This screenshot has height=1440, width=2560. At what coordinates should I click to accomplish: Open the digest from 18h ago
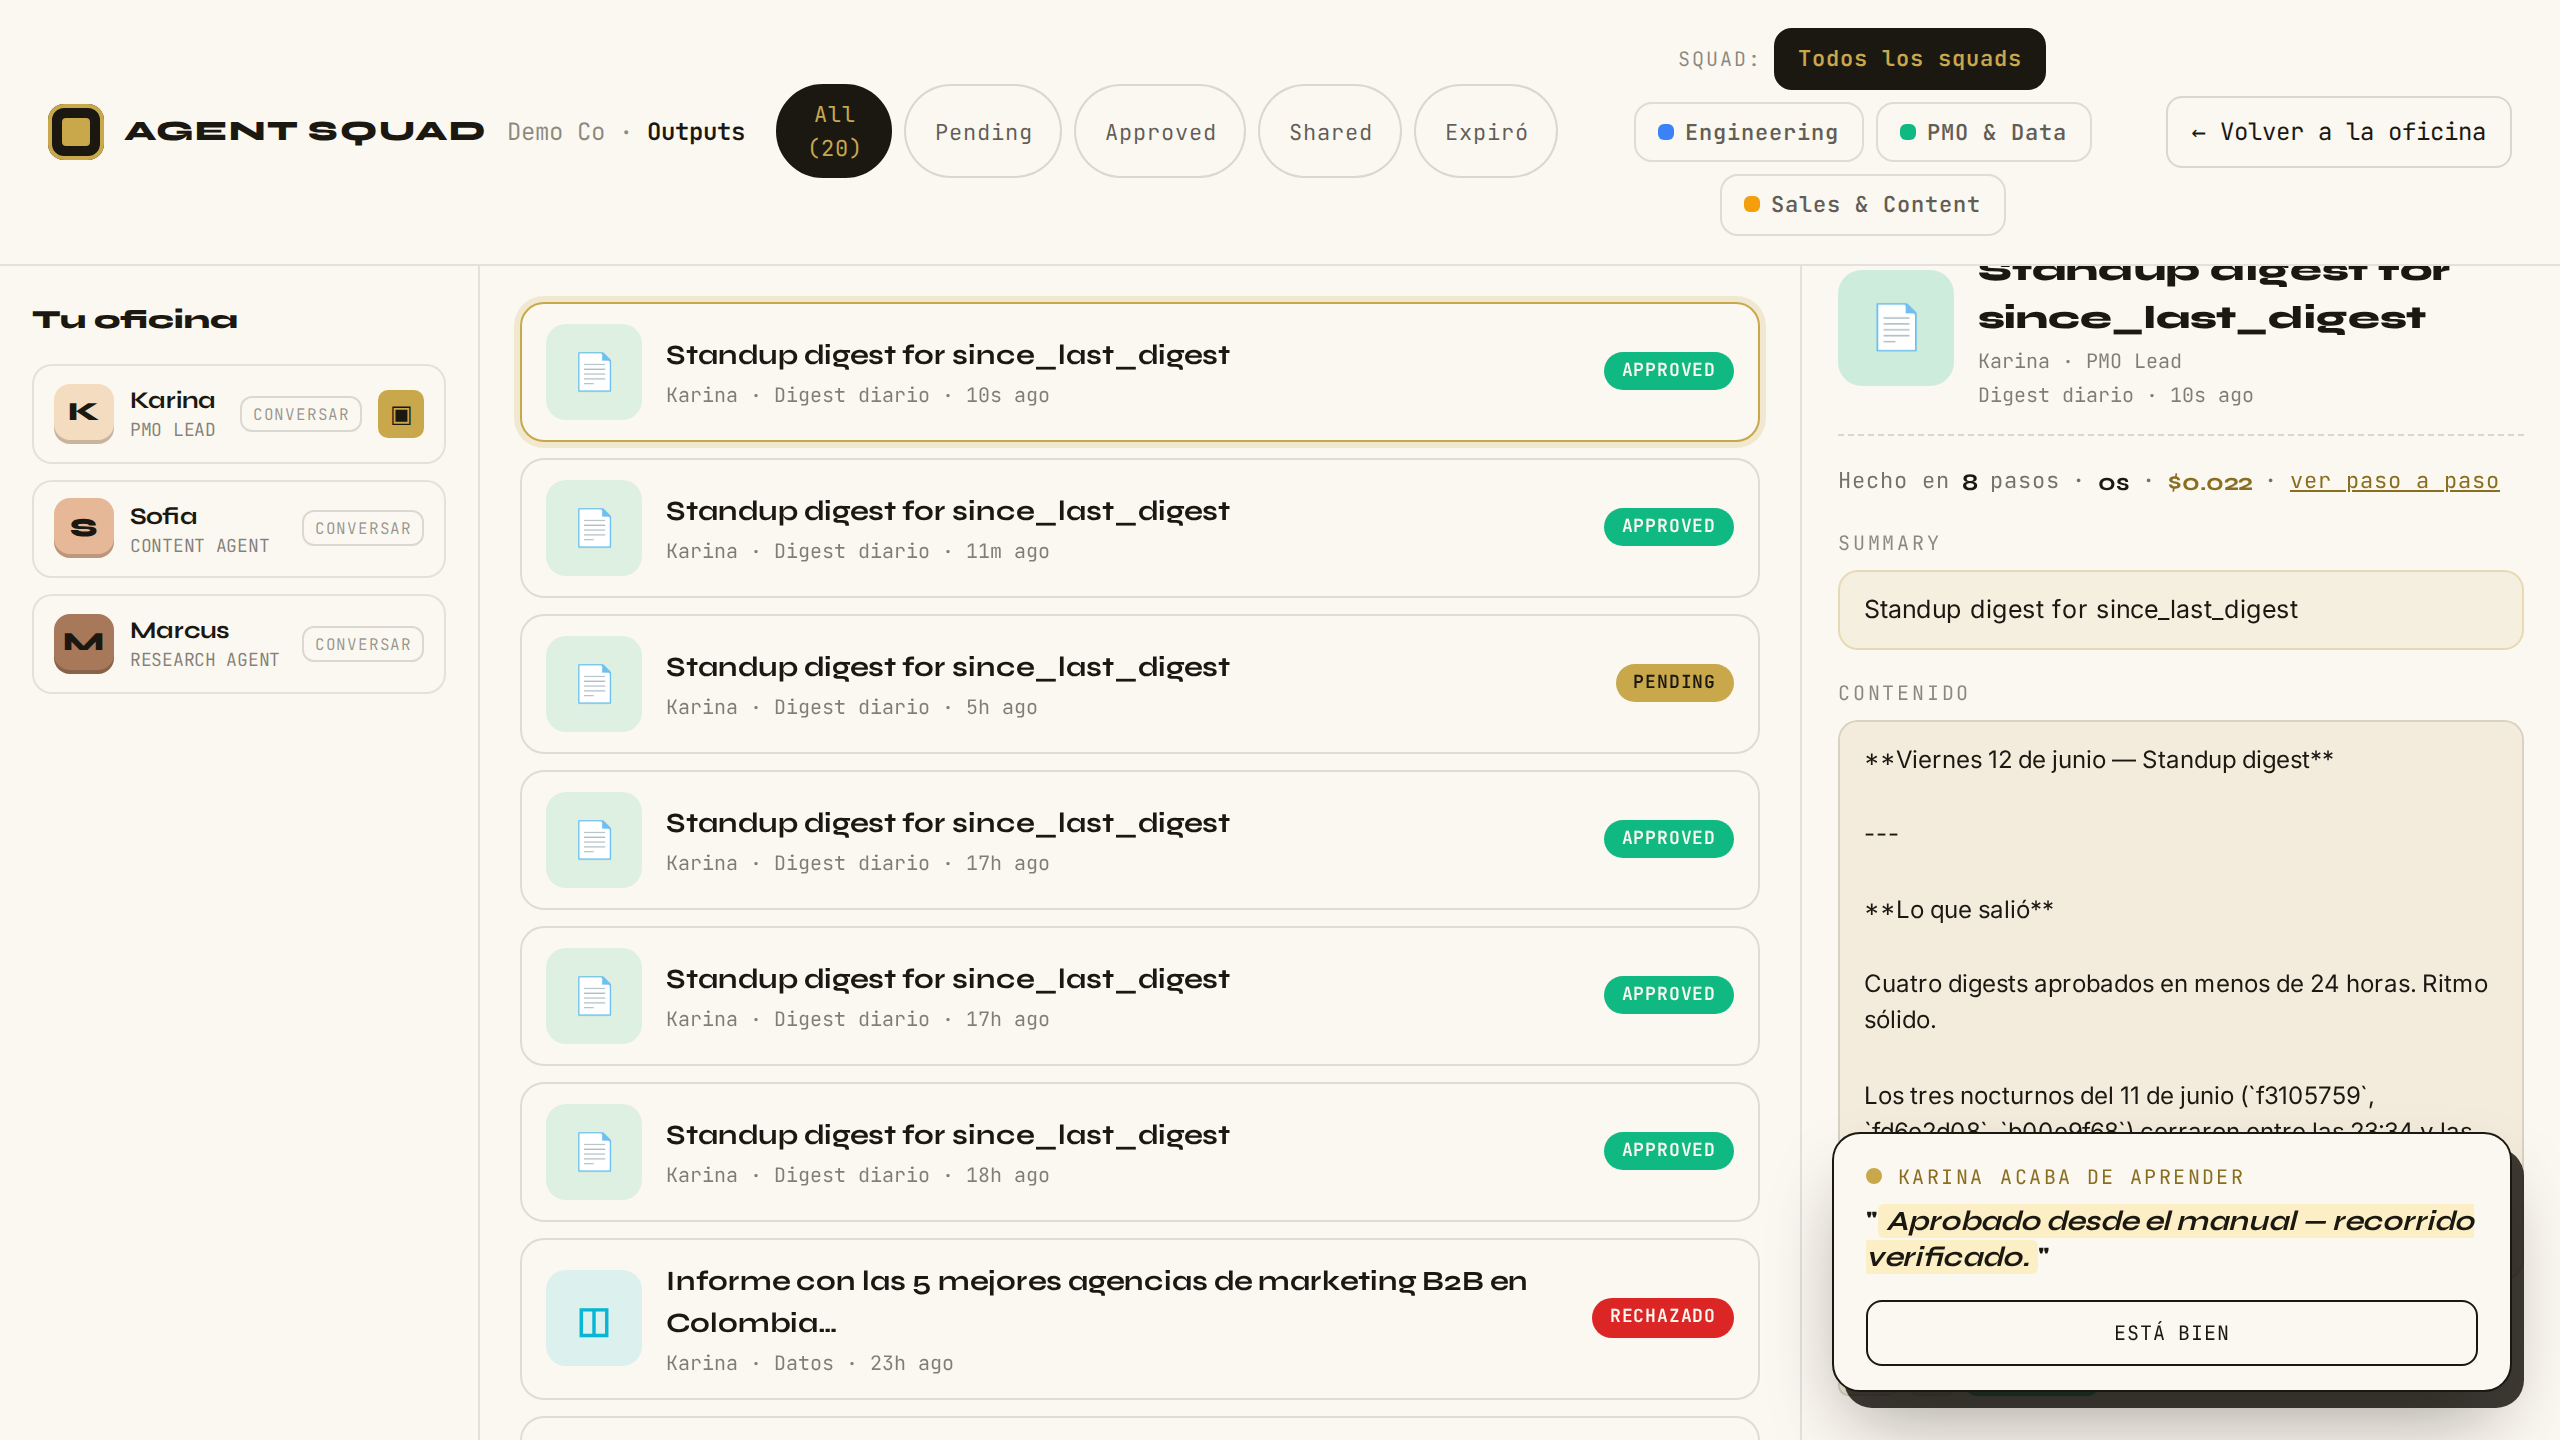point(1140,1152)
